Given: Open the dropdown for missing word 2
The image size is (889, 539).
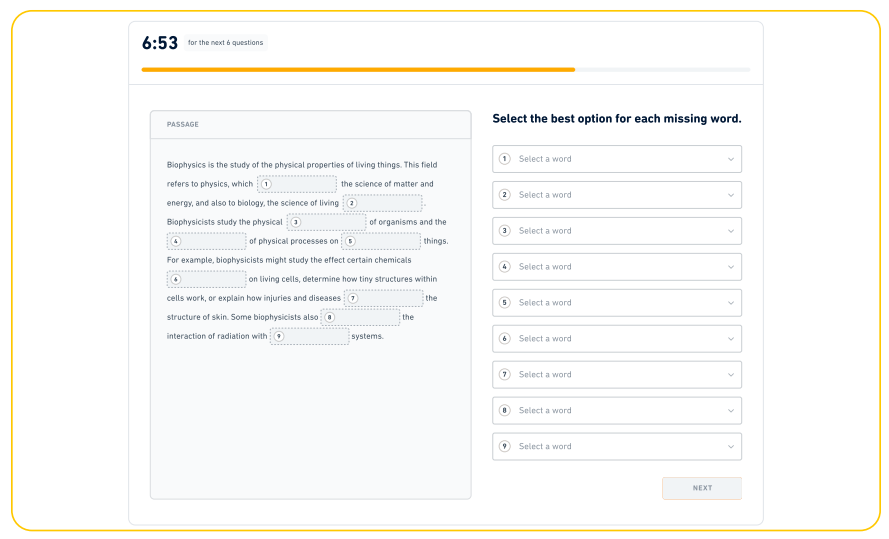Looking at the screenshot, I should (x=616, y=195).
